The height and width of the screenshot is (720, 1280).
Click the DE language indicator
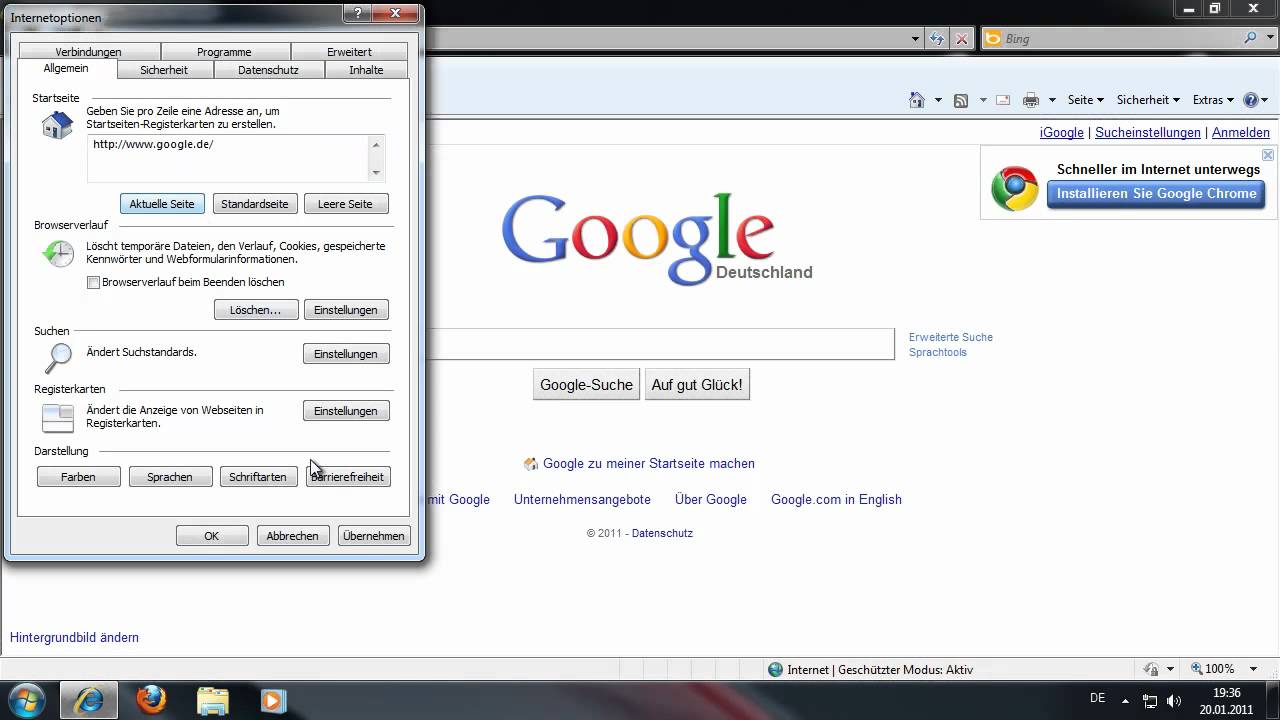(1097, 698)
